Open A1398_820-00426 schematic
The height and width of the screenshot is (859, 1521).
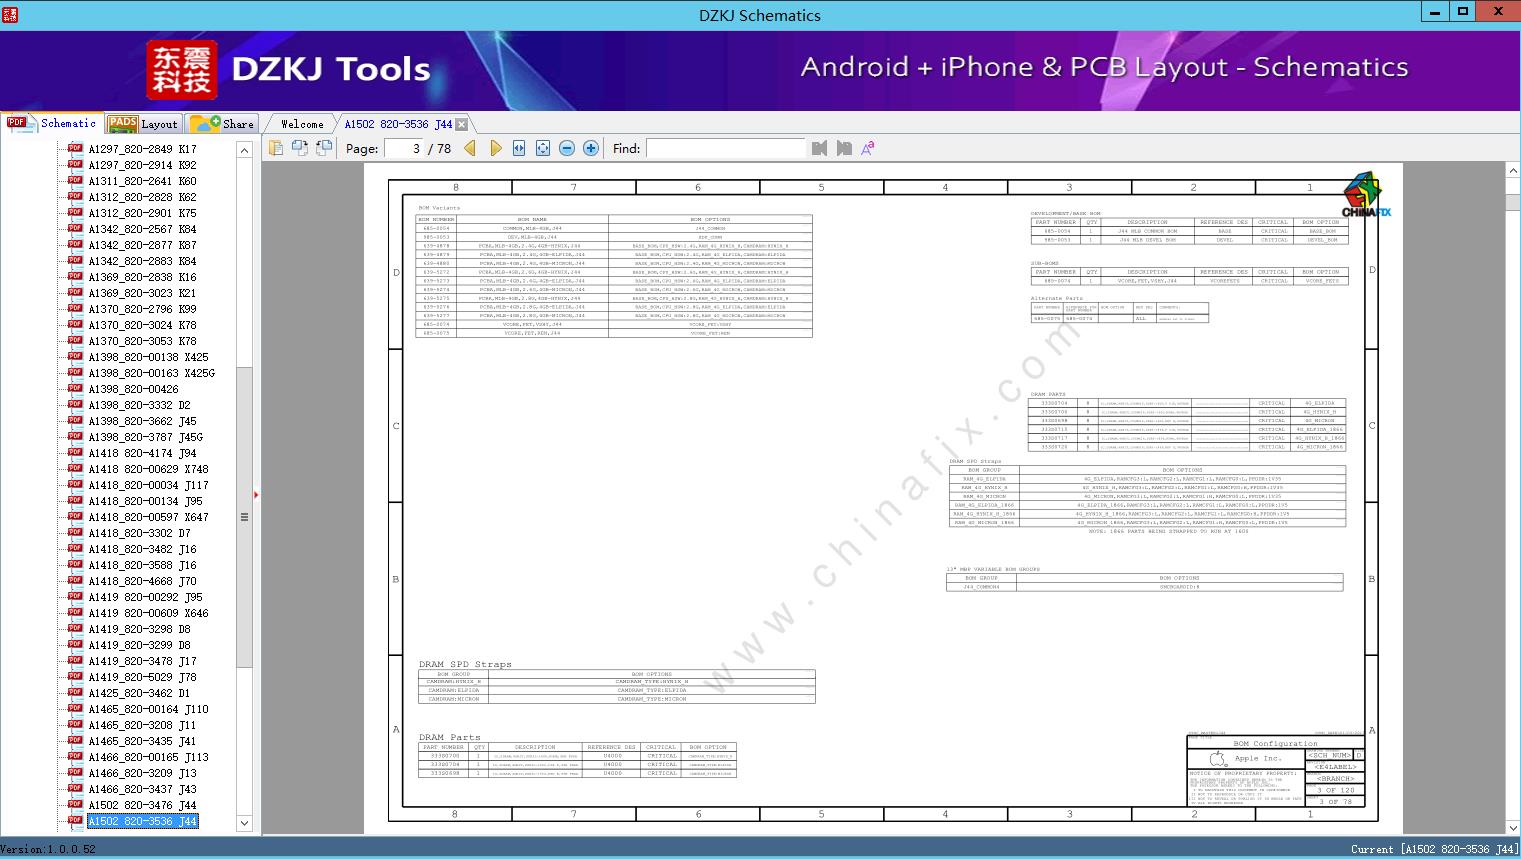coord(133,389)
